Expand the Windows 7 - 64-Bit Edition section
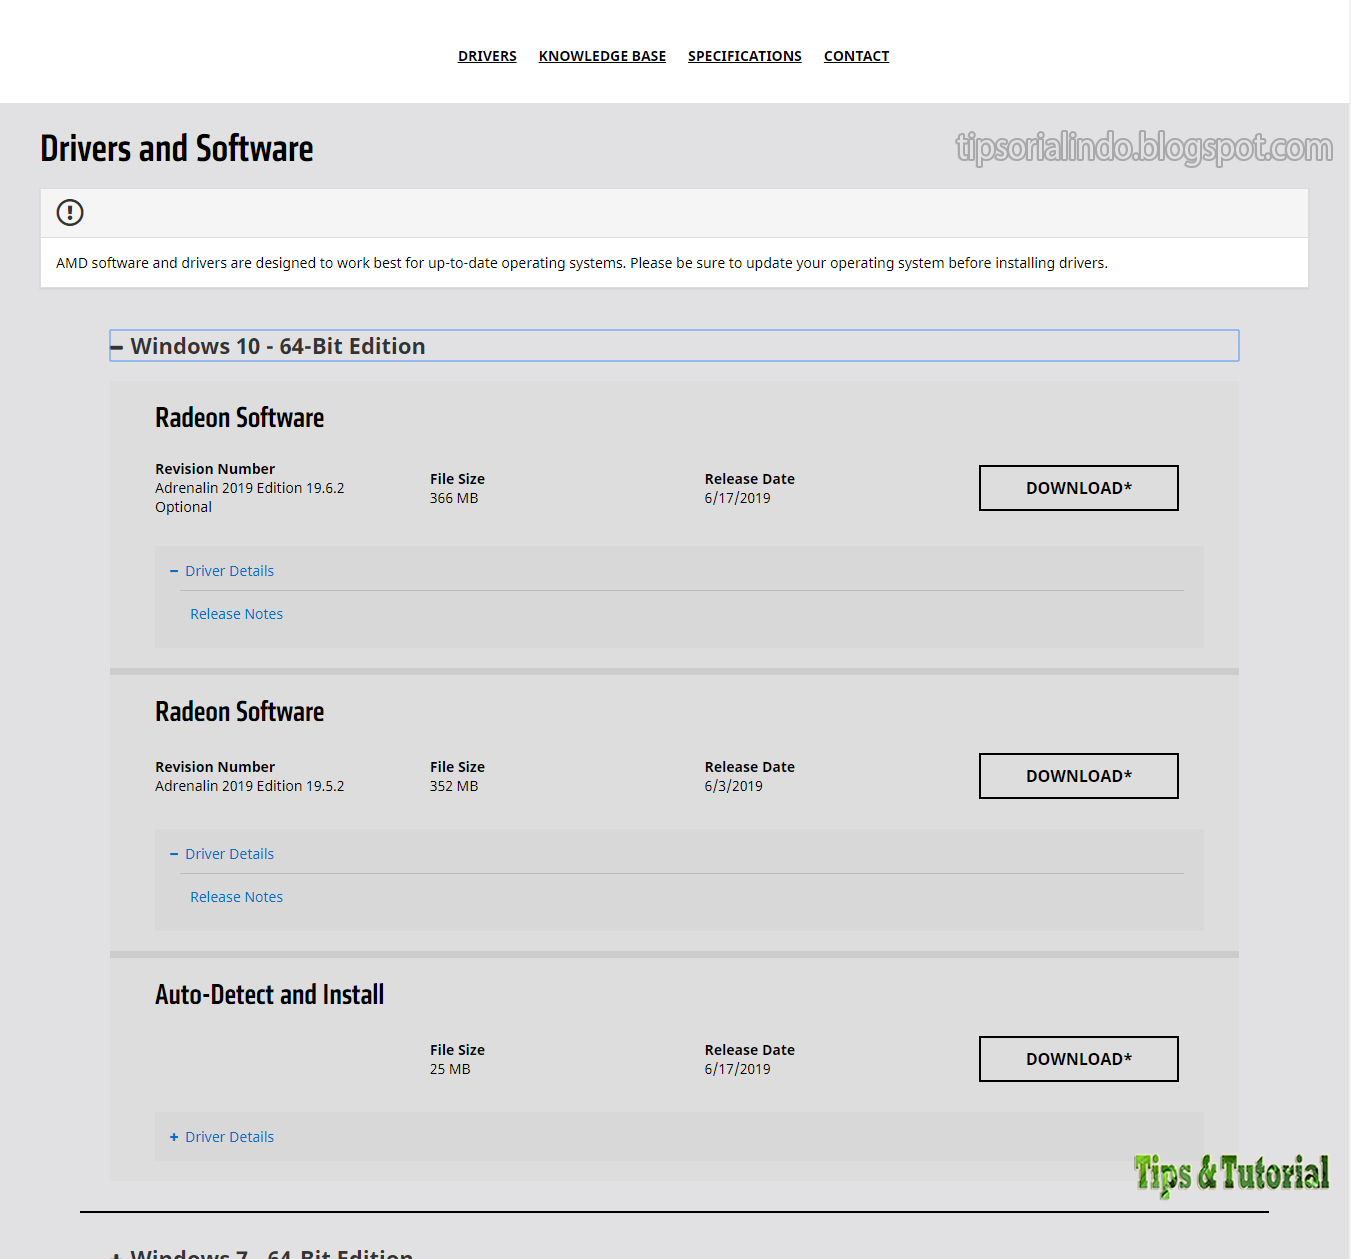 [x=262, y=1252]
